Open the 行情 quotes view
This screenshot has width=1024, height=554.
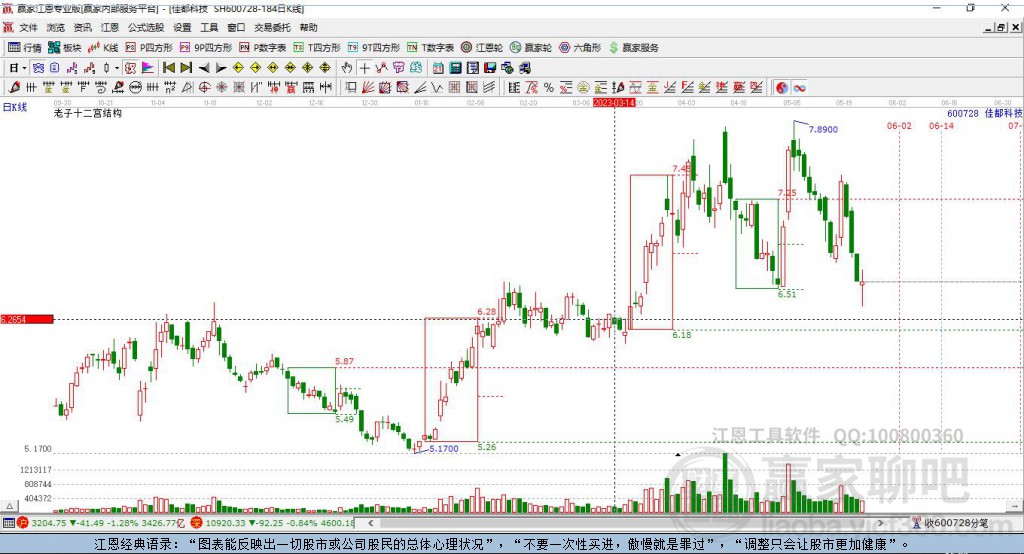(25, 48)
